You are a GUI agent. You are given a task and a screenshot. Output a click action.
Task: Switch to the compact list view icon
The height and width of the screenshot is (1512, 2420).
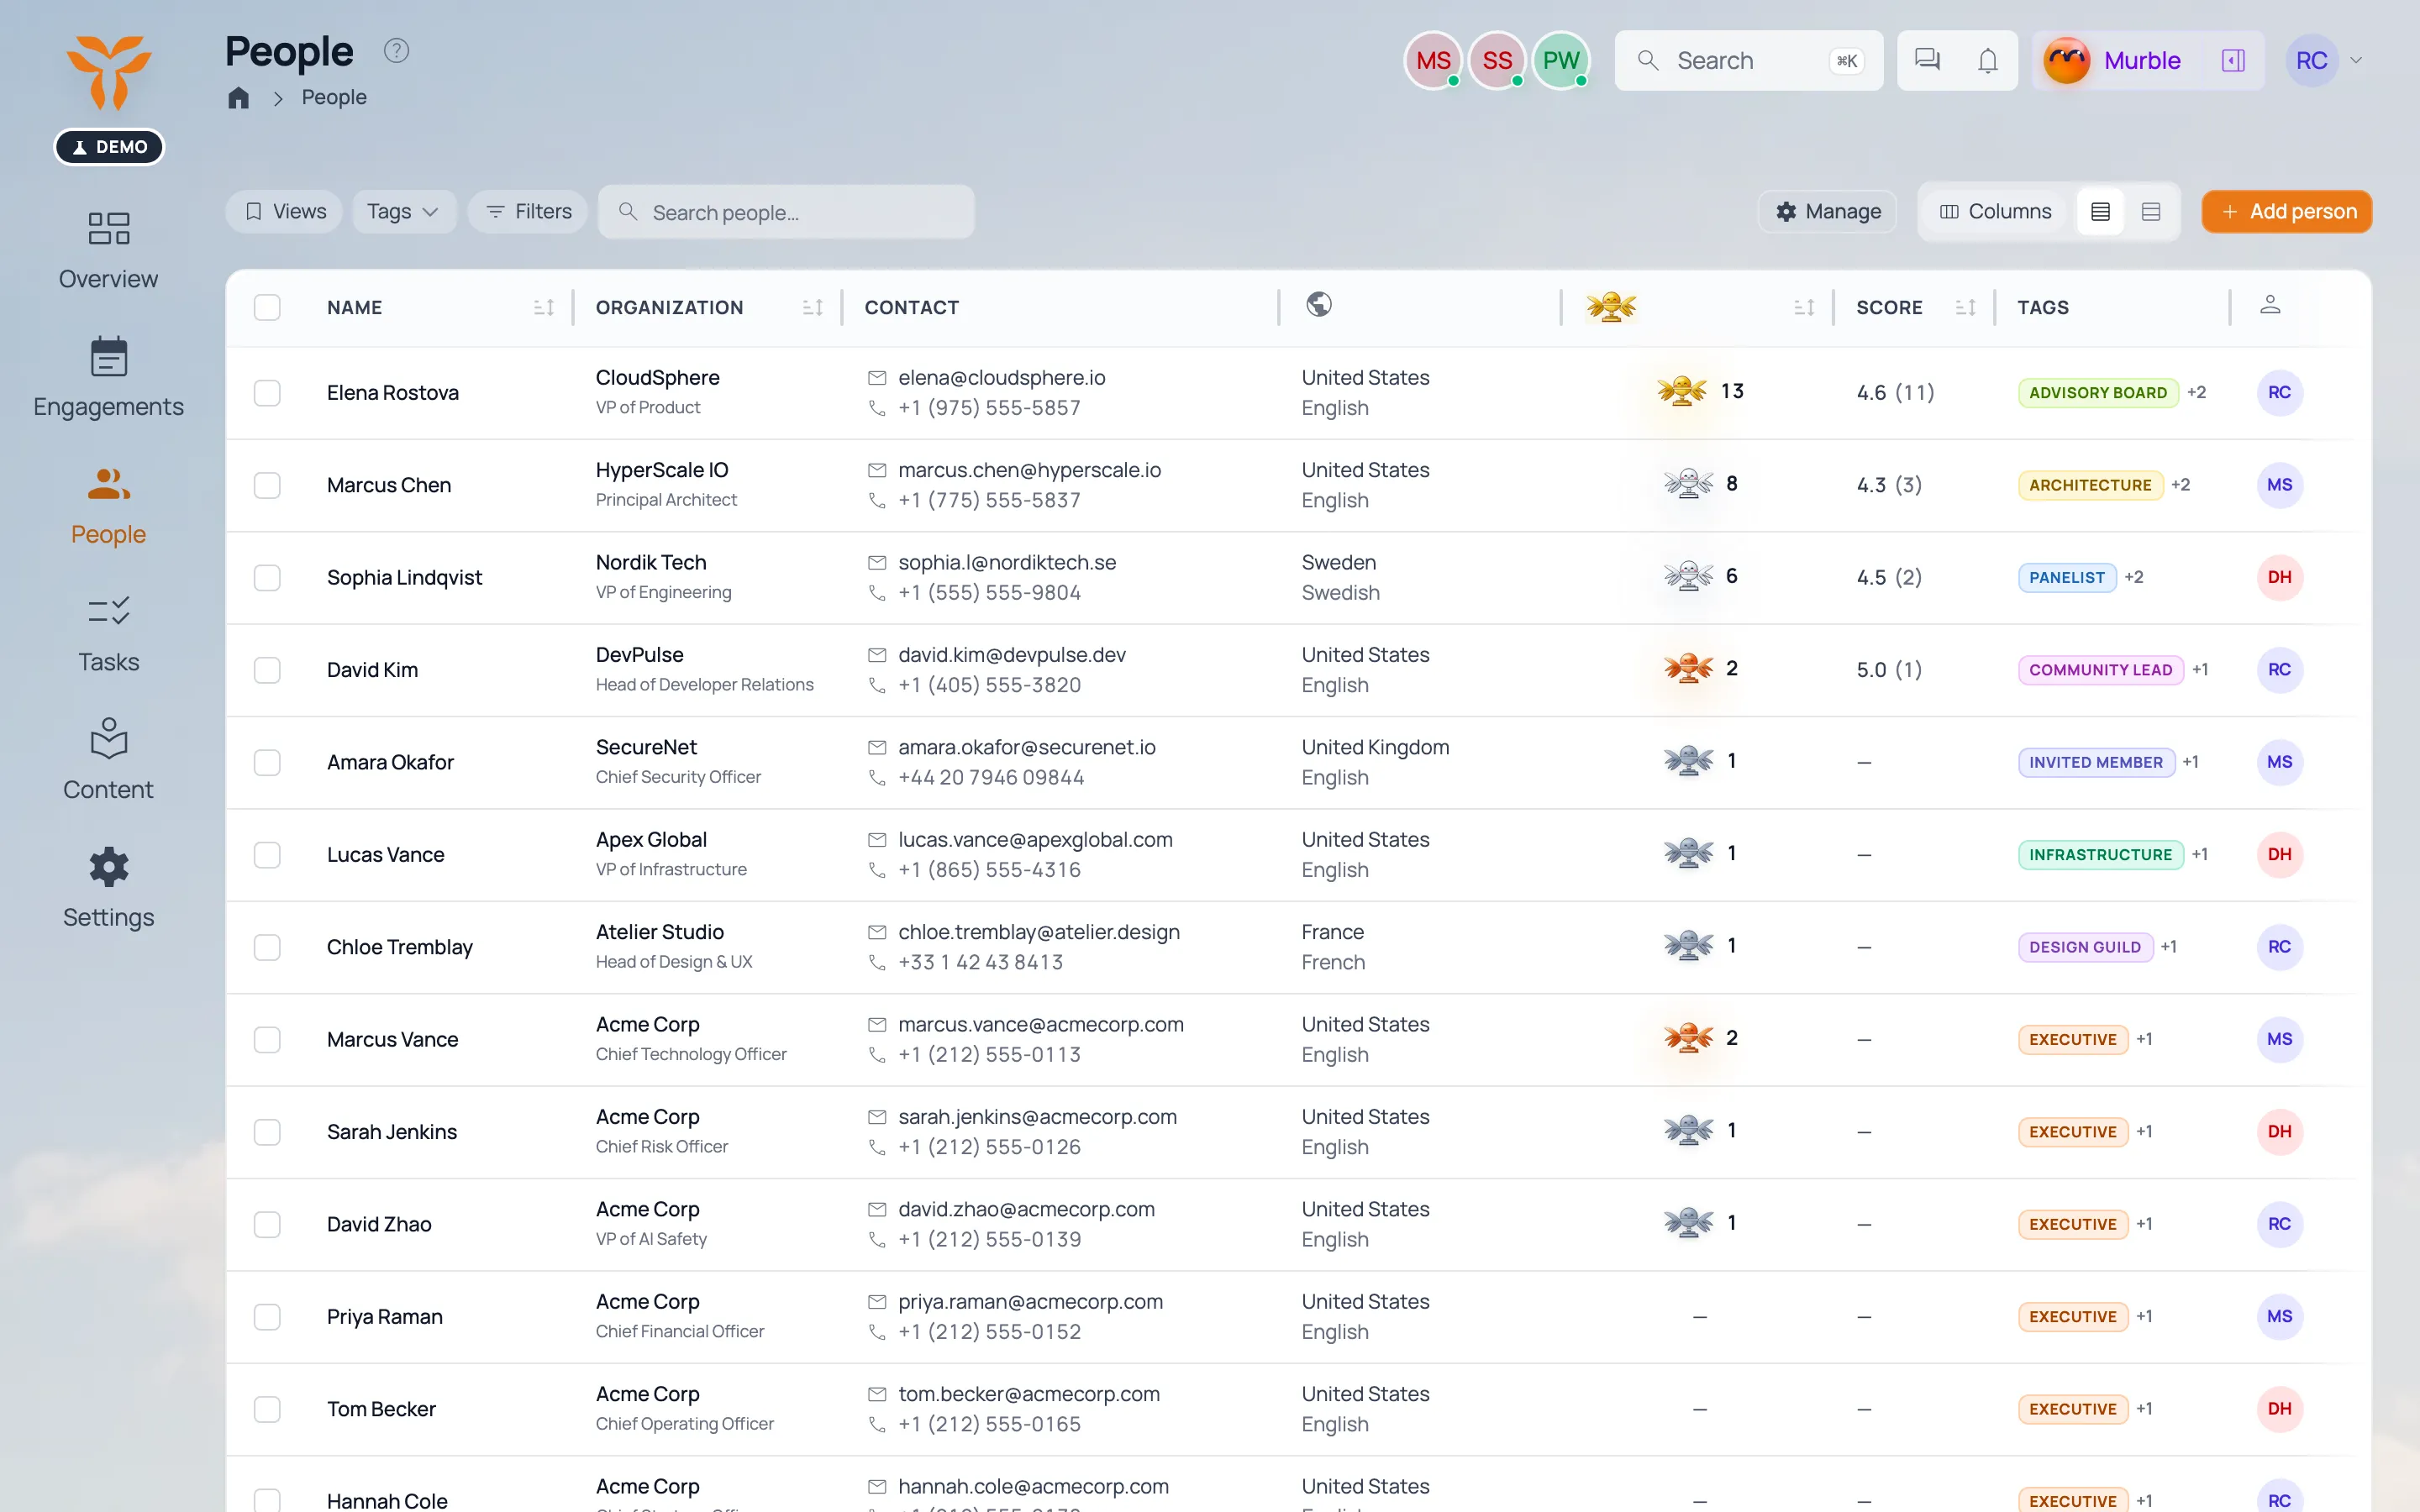2100,211
